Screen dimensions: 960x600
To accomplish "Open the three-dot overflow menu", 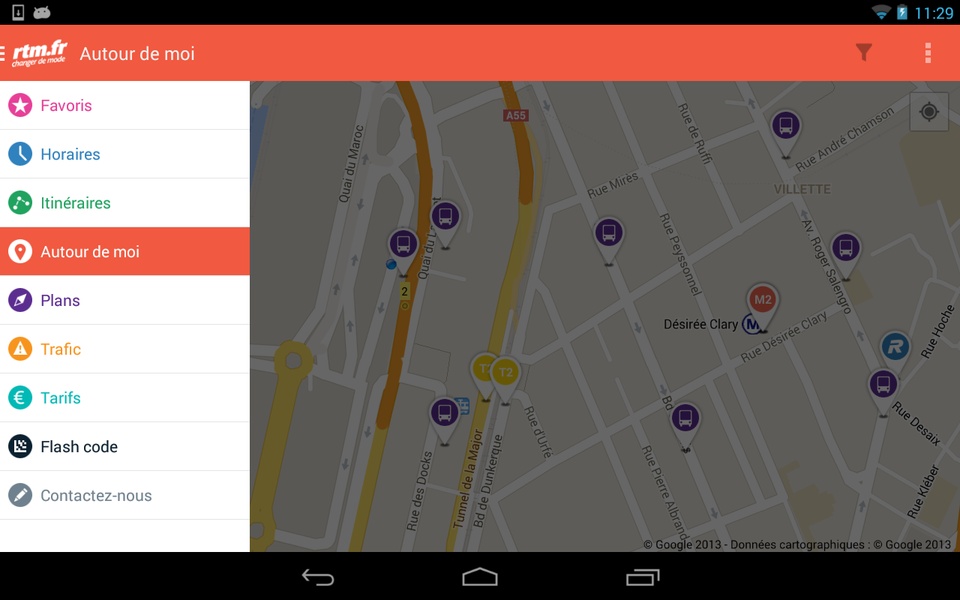I will click(928, 53).
